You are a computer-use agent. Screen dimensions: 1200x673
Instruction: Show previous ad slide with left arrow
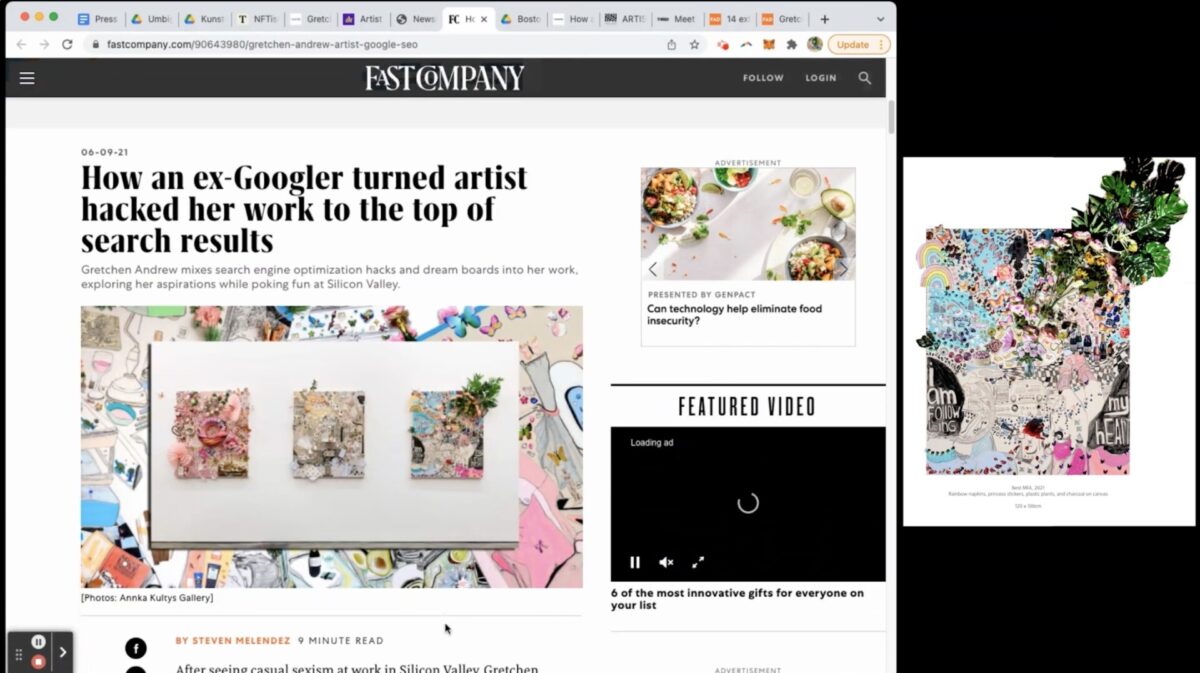[653, 269]
